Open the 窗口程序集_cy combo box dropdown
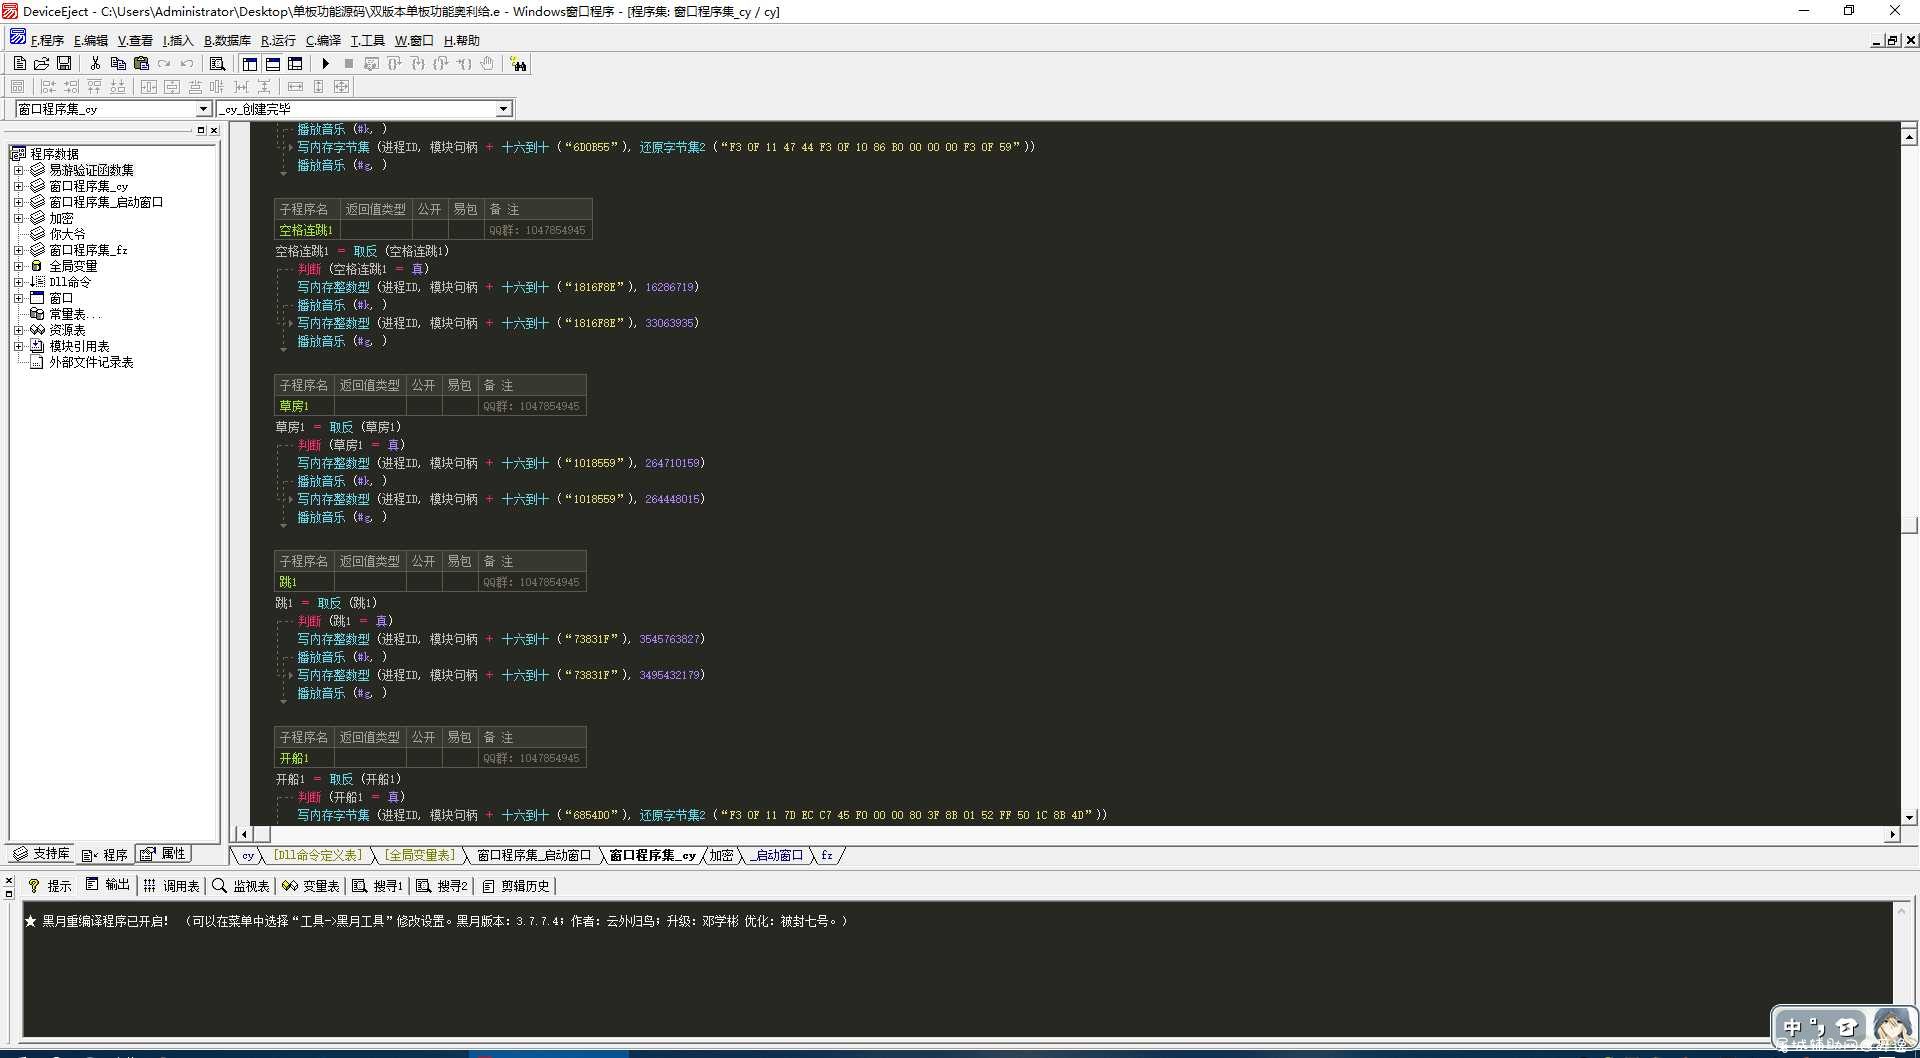1920x1058 pixels. point(203,109)
